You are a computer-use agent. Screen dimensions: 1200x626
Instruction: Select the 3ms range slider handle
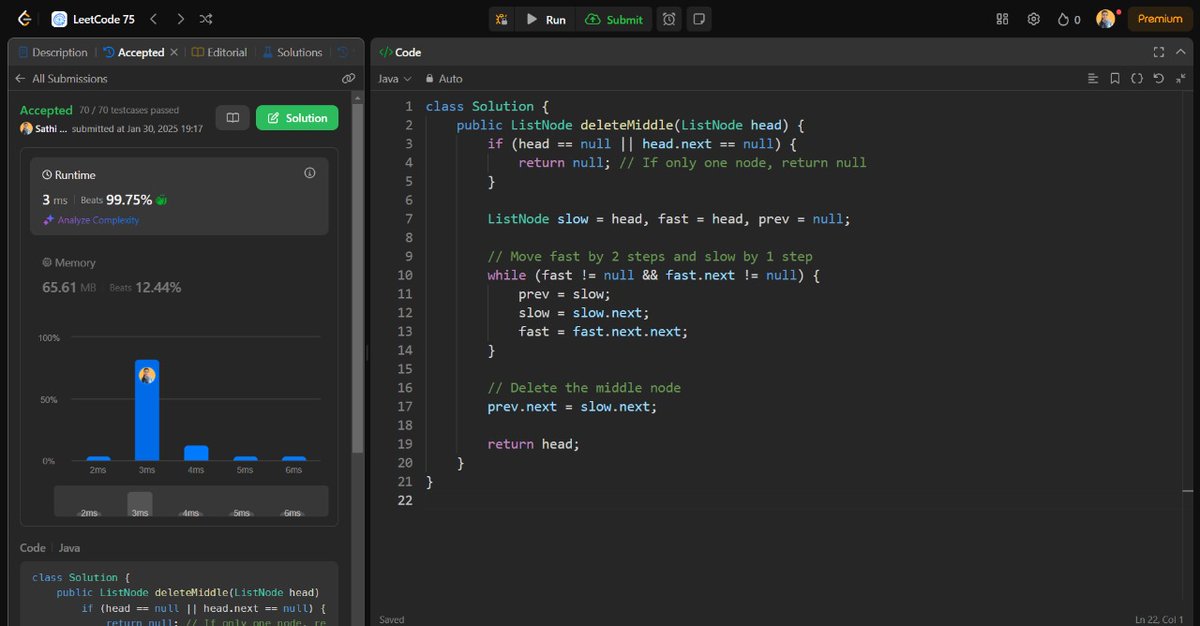pos(140,502)
